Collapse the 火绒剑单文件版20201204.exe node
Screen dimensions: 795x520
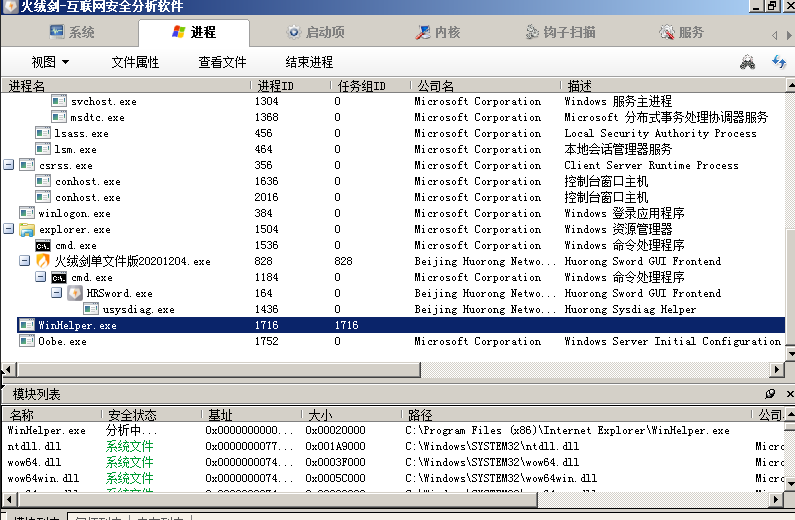click(24, 261)
